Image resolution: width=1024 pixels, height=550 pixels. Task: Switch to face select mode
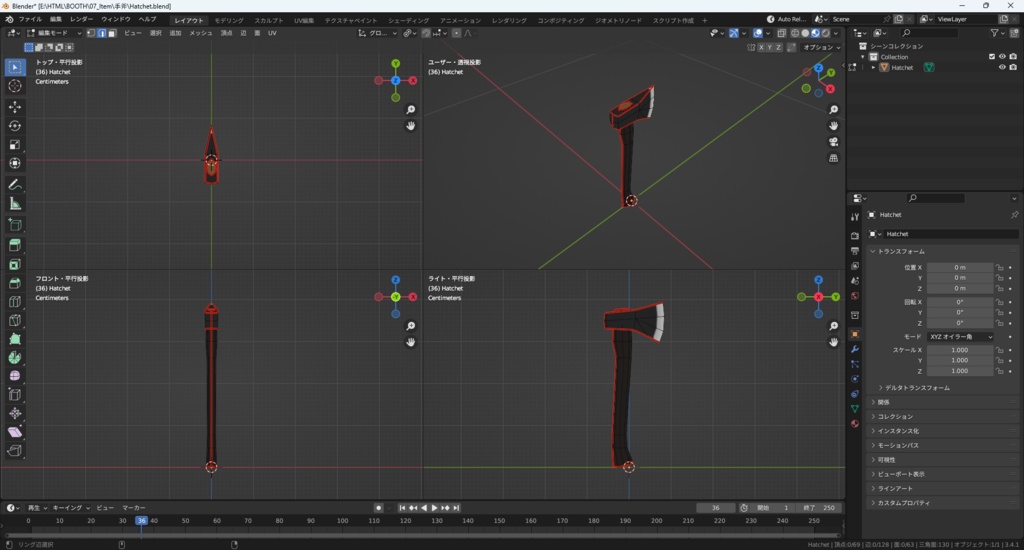[111, 33]
